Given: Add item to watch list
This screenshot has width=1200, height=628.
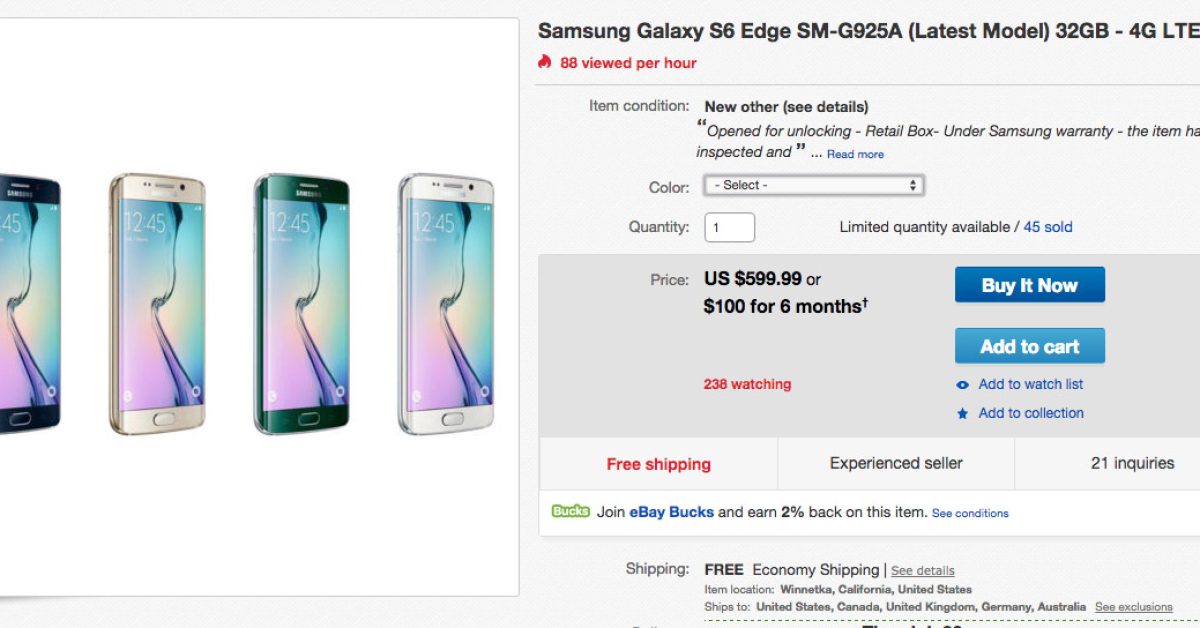Looking at the screenshot, I should tap(1030, 384).
